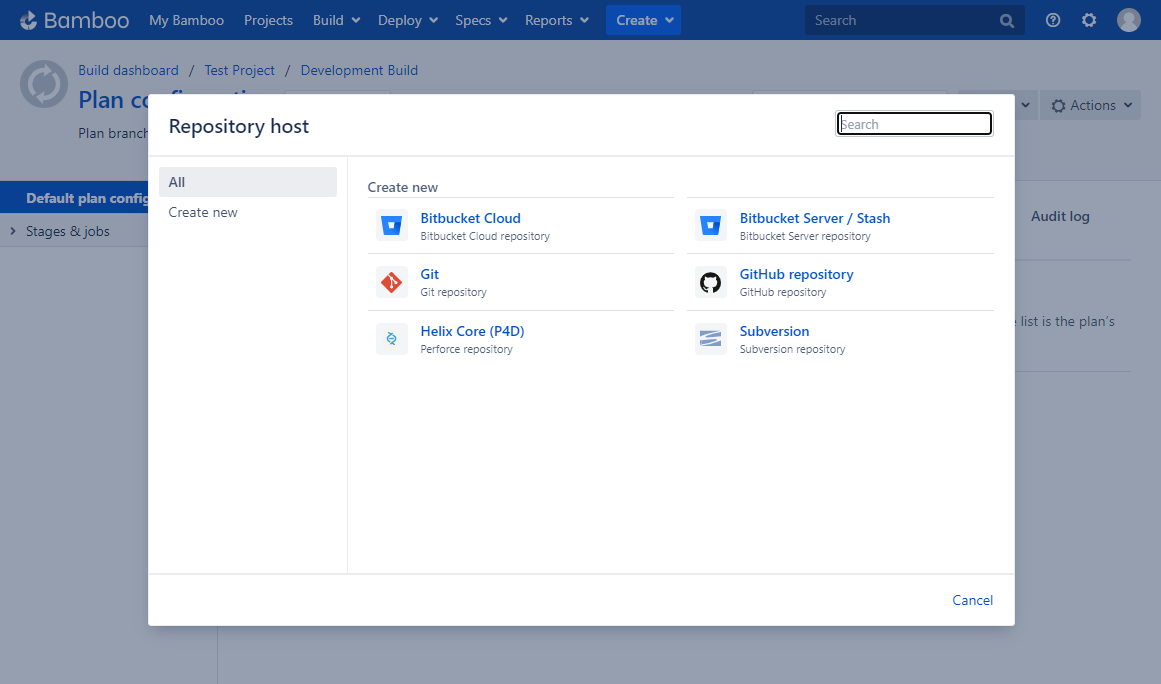Select Default plan configuration sidebar item
The width and height of the screenshot is (1161, 684).
pos(74,198)
